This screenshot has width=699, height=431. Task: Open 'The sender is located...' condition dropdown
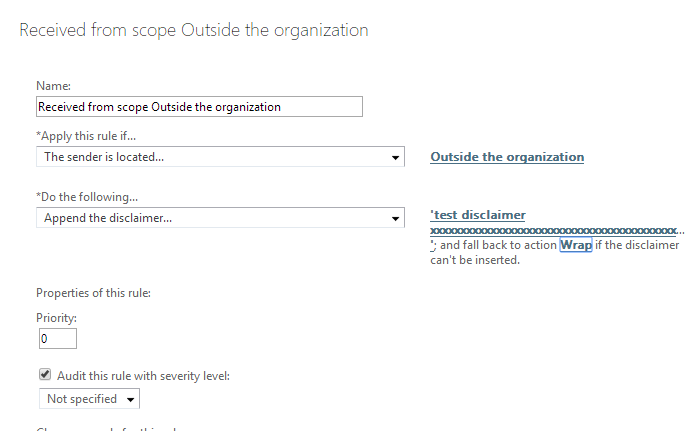[x=220, y=157]
